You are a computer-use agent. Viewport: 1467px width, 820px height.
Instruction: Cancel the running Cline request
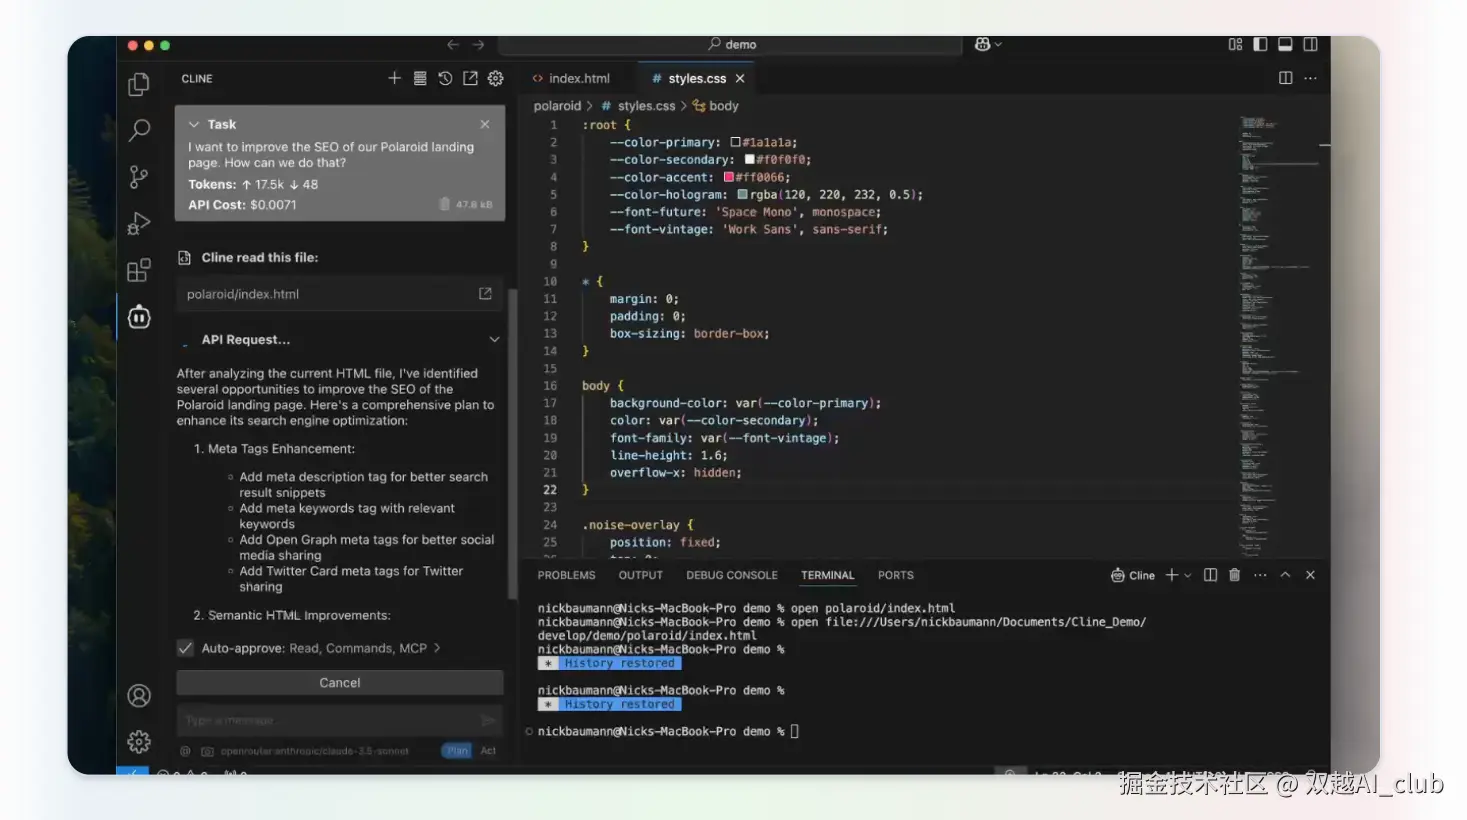click(x=340, y=682)
